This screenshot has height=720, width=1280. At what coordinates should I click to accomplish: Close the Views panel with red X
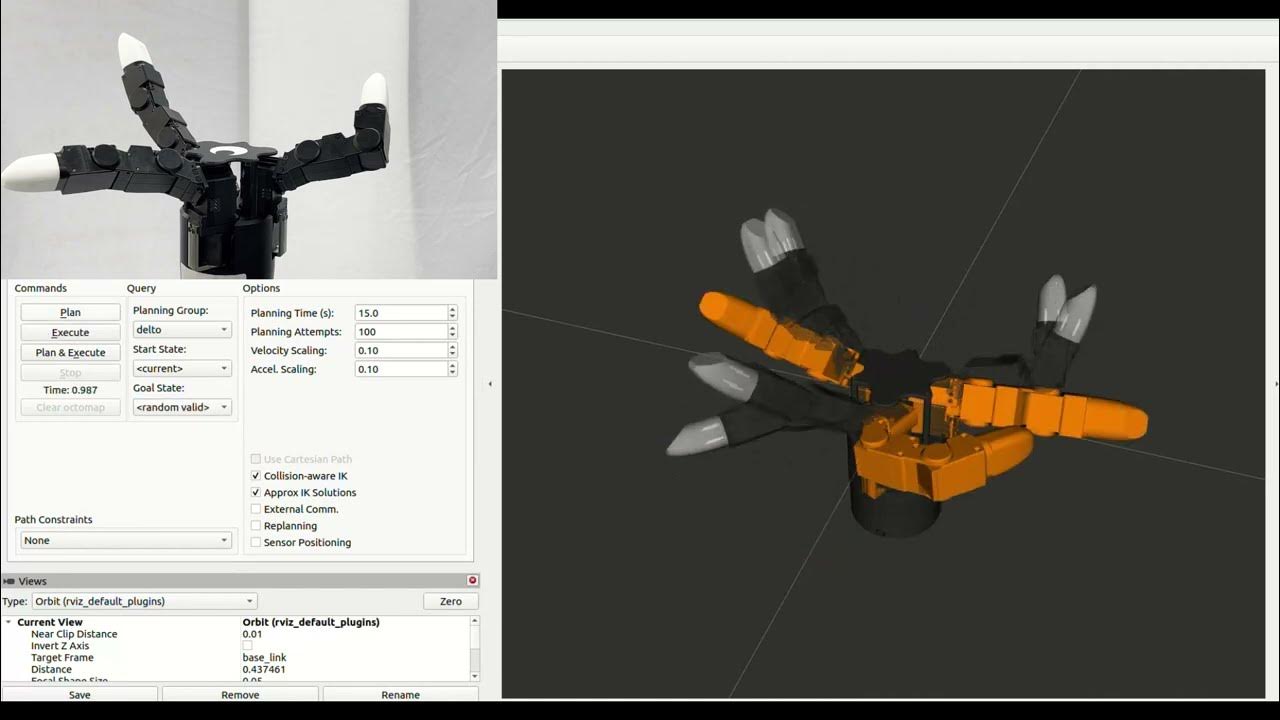click(472, 581)
